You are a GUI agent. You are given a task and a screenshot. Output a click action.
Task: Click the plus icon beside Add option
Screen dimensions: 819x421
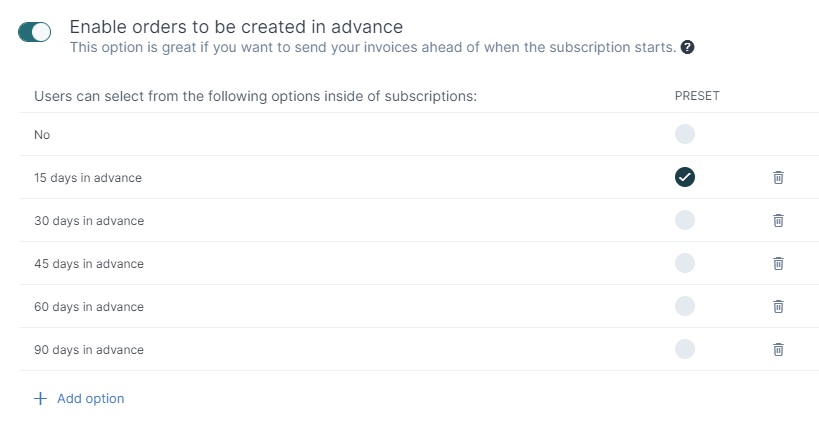pos(40,399)
